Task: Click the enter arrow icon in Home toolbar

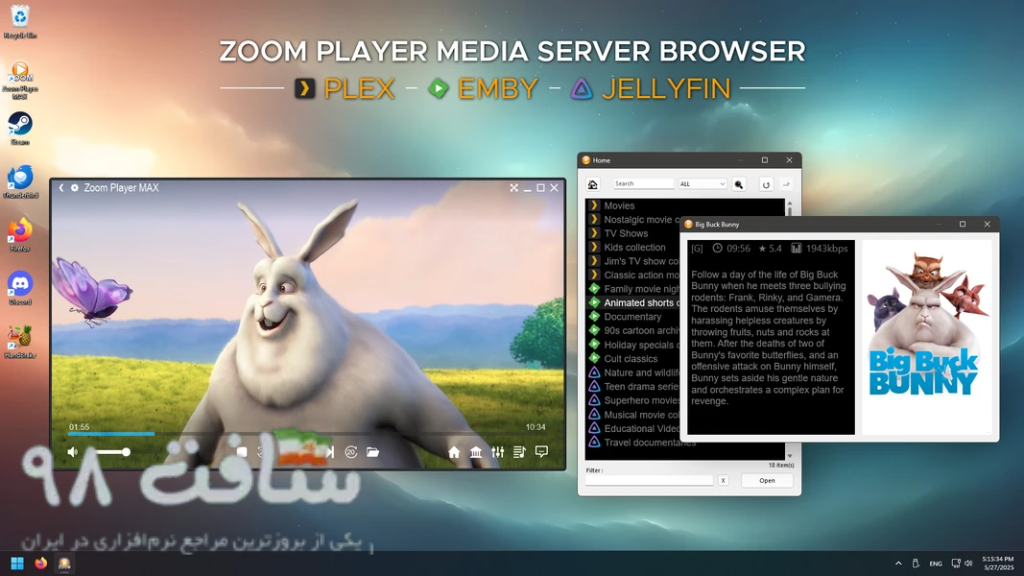Action: [786, 184]
